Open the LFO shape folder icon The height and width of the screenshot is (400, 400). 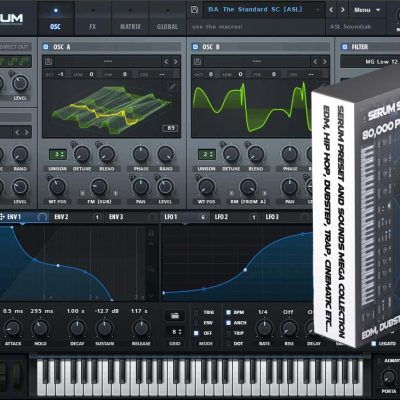175,315
